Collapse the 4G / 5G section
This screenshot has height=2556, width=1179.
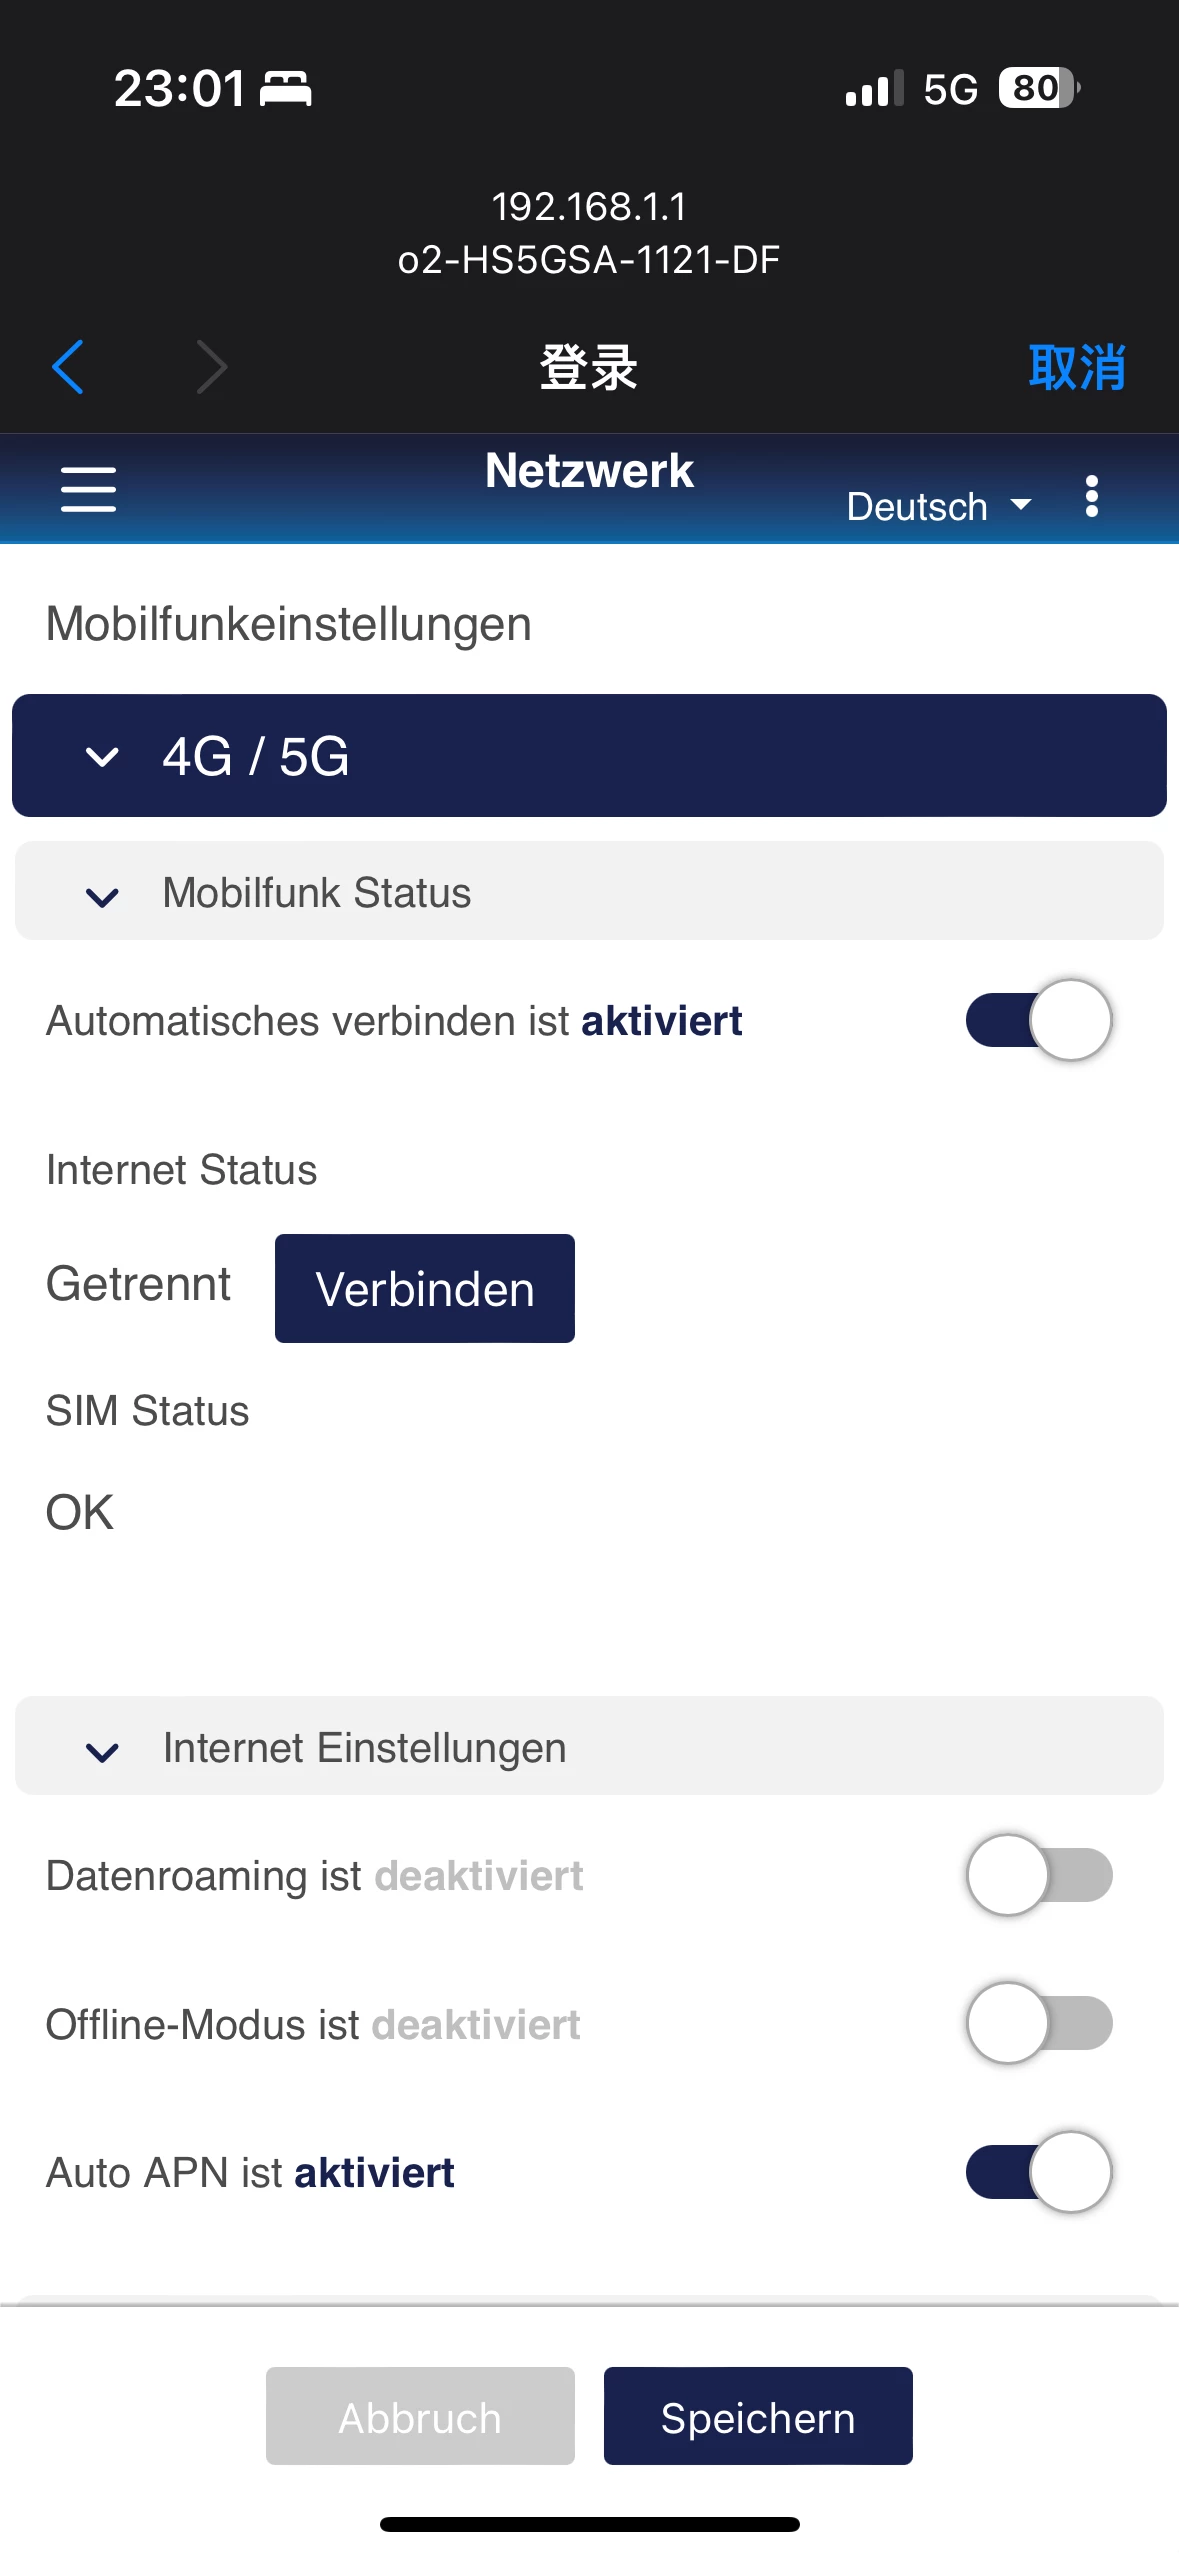pyautogui.click(x=103, y=756)
